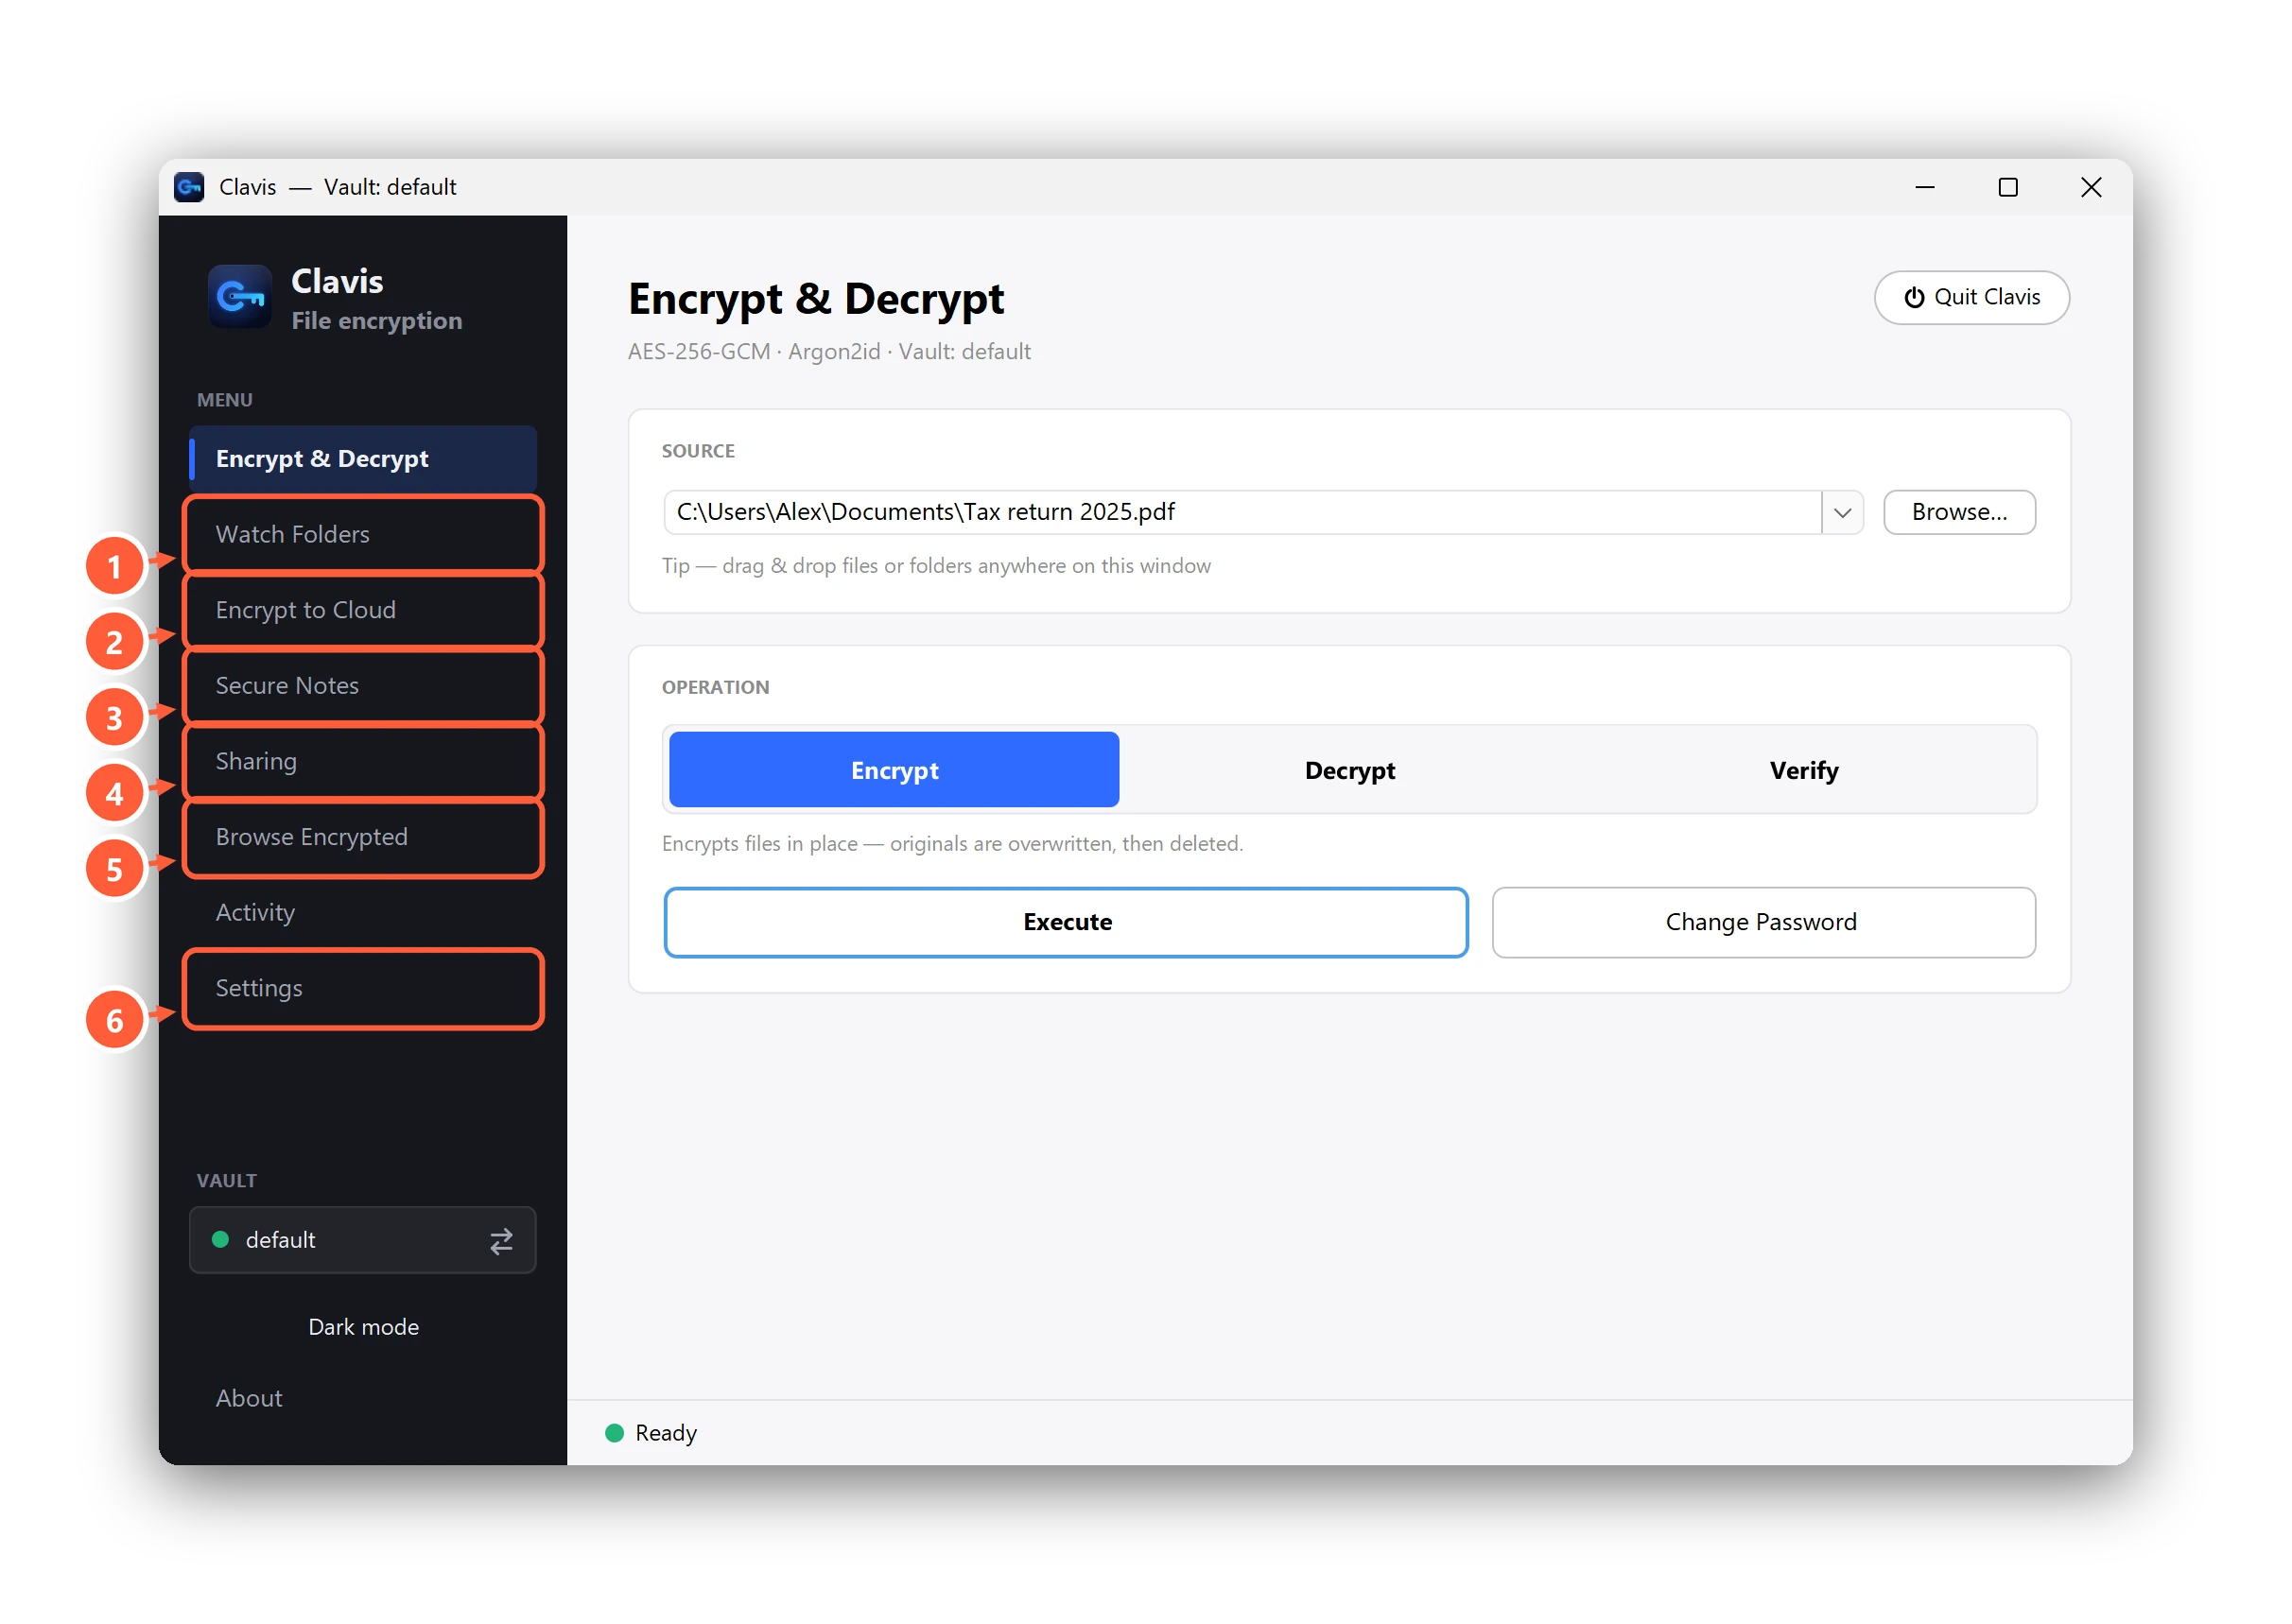Click the green vault status dot

(221, 1240)
